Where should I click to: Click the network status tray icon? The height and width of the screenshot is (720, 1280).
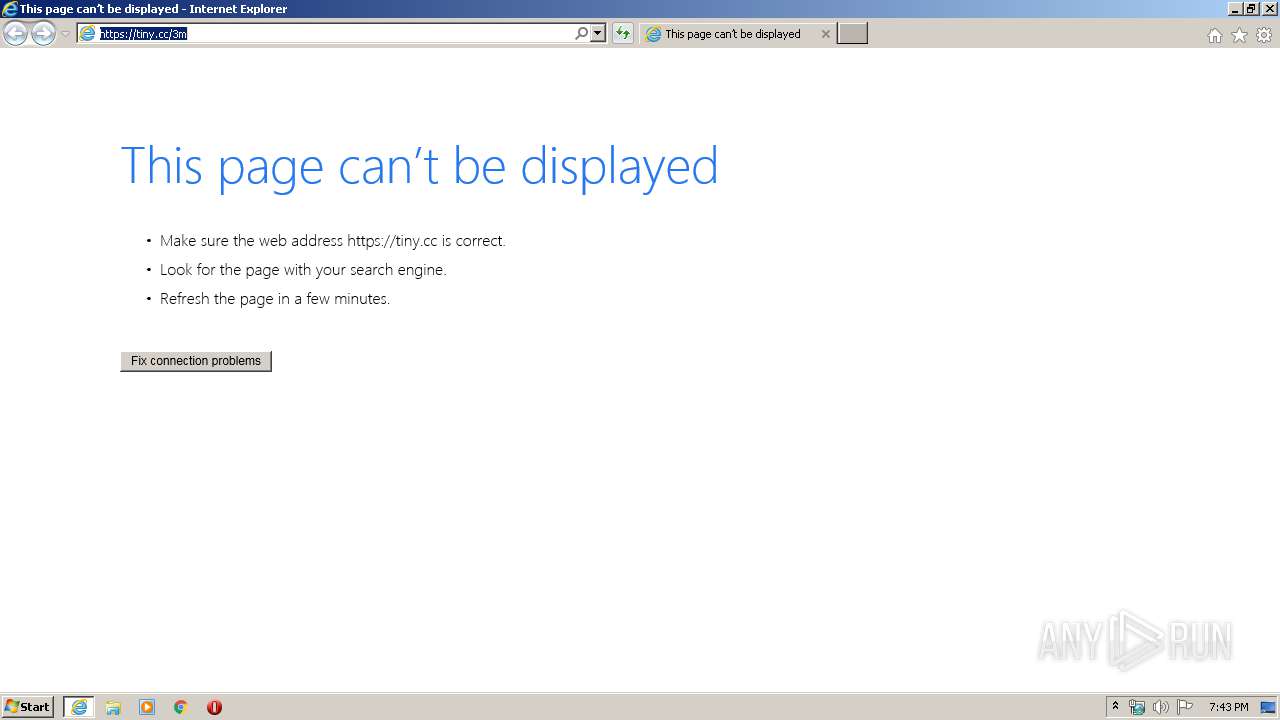click(1137, 707)
